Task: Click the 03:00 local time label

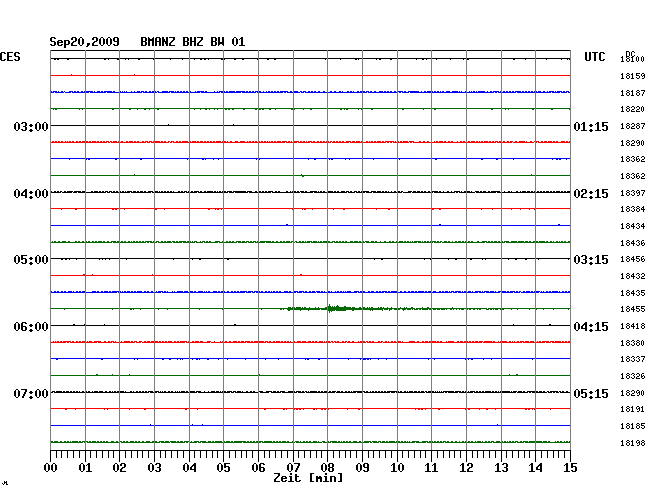Action: tap(31, 126)
